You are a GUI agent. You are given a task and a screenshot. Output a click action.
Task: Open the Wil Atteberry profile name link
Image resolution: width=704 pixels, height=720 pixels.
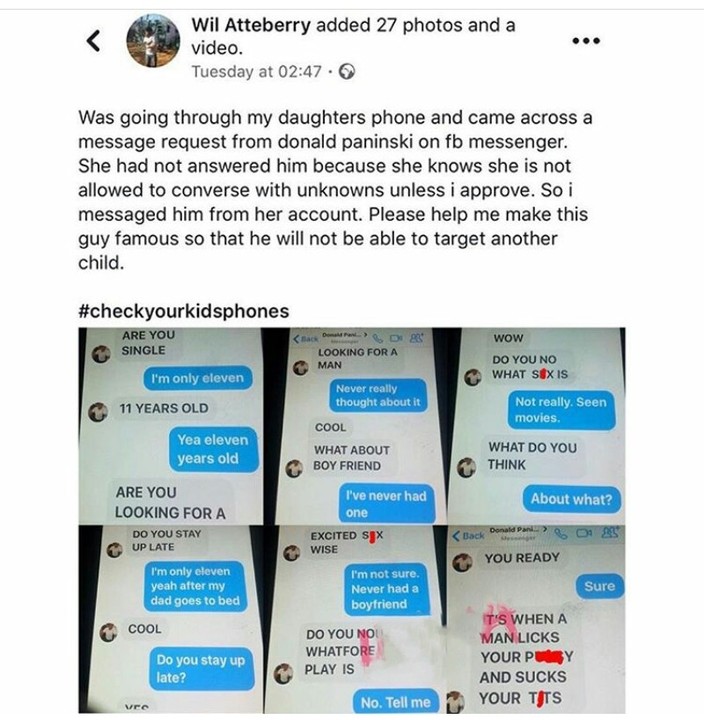tap(251, 25)
